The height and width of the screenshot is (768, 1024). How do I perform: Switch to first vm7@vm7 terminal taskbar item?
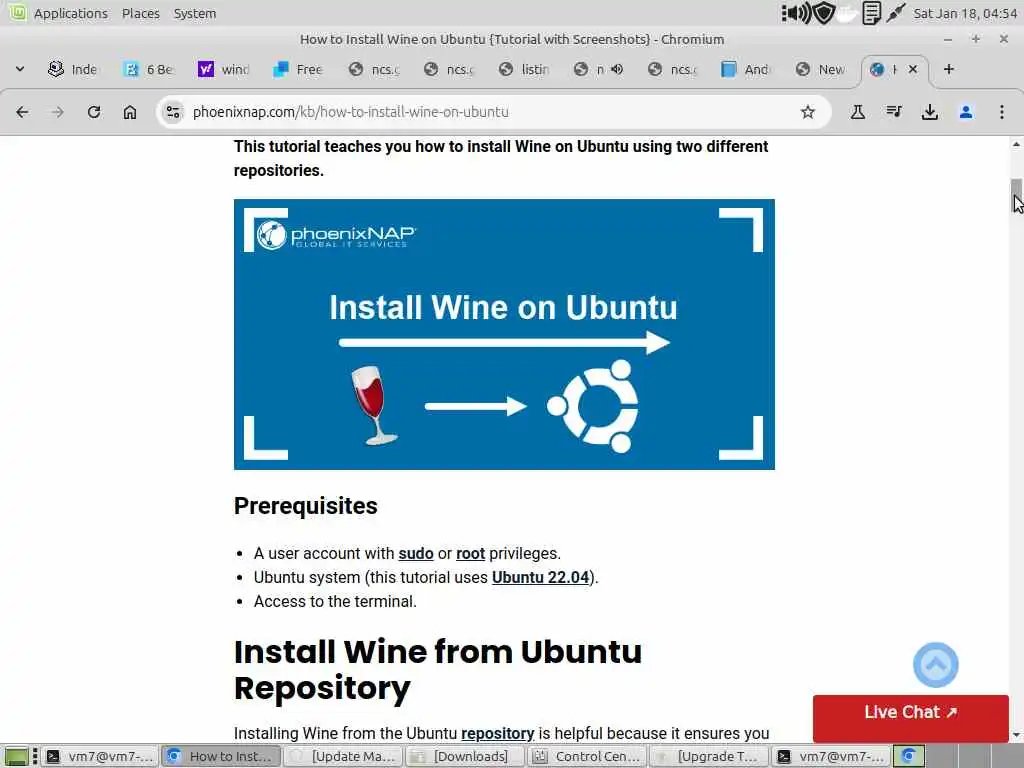[99, 756]
